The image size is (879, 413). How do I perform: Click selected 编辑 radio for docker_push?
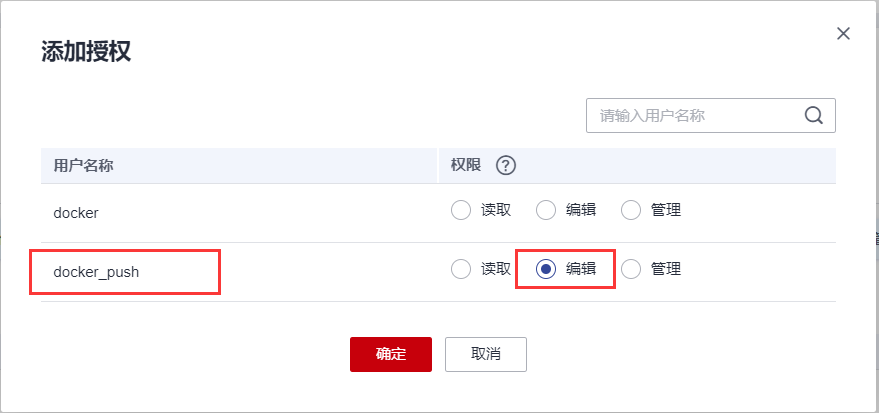pyautogui.click(x=545, y=270)
